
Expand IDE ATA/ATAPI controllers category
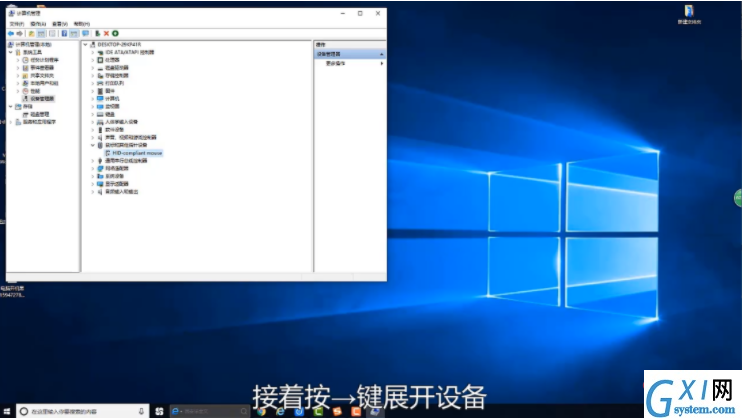(x=93, y=53)
